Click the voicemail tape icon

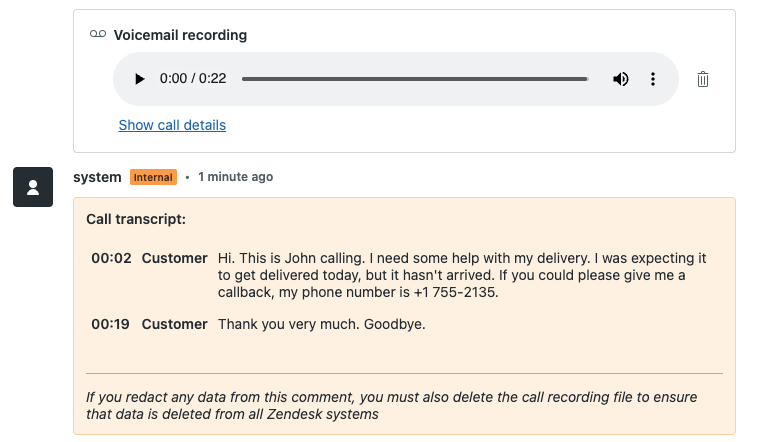coord(97,35)
